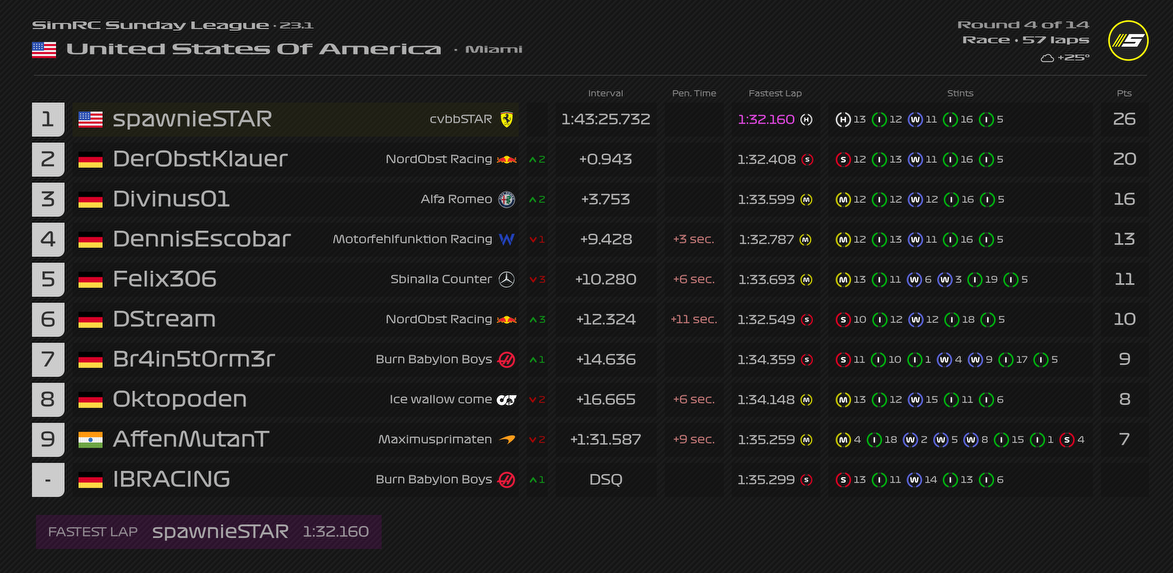Open driver spawnieSTAR's name in first place
This screenshot has width=1173, height=573.
point(192,119)
